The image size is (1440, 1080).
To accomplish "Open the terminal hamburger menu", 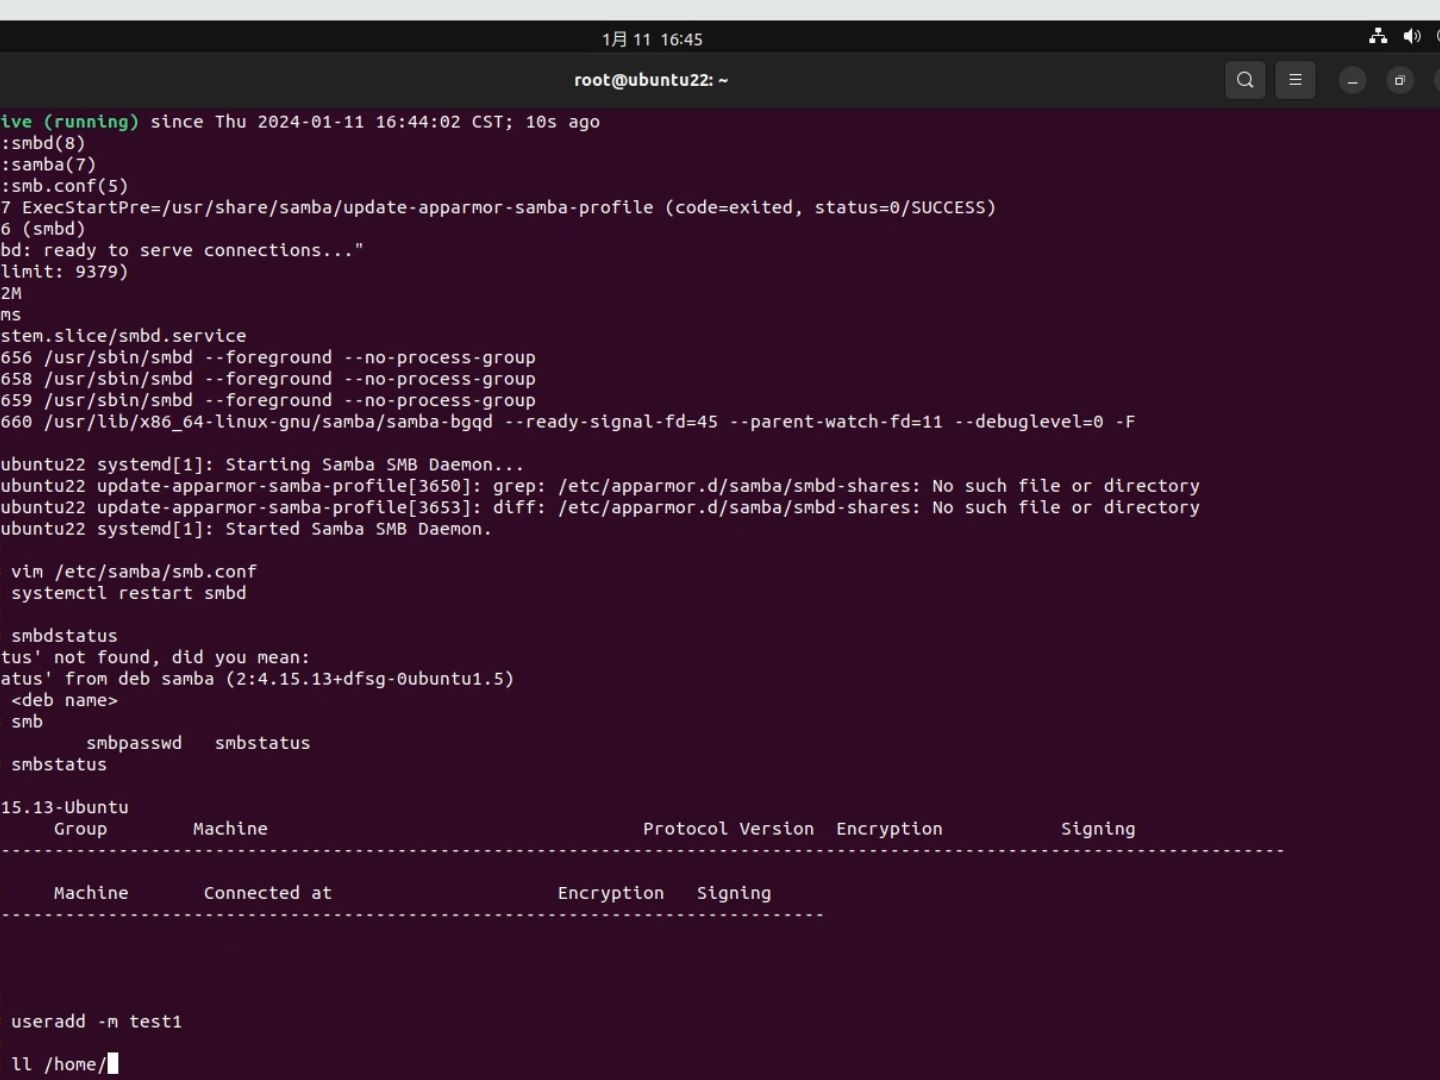I will 1296,81.
